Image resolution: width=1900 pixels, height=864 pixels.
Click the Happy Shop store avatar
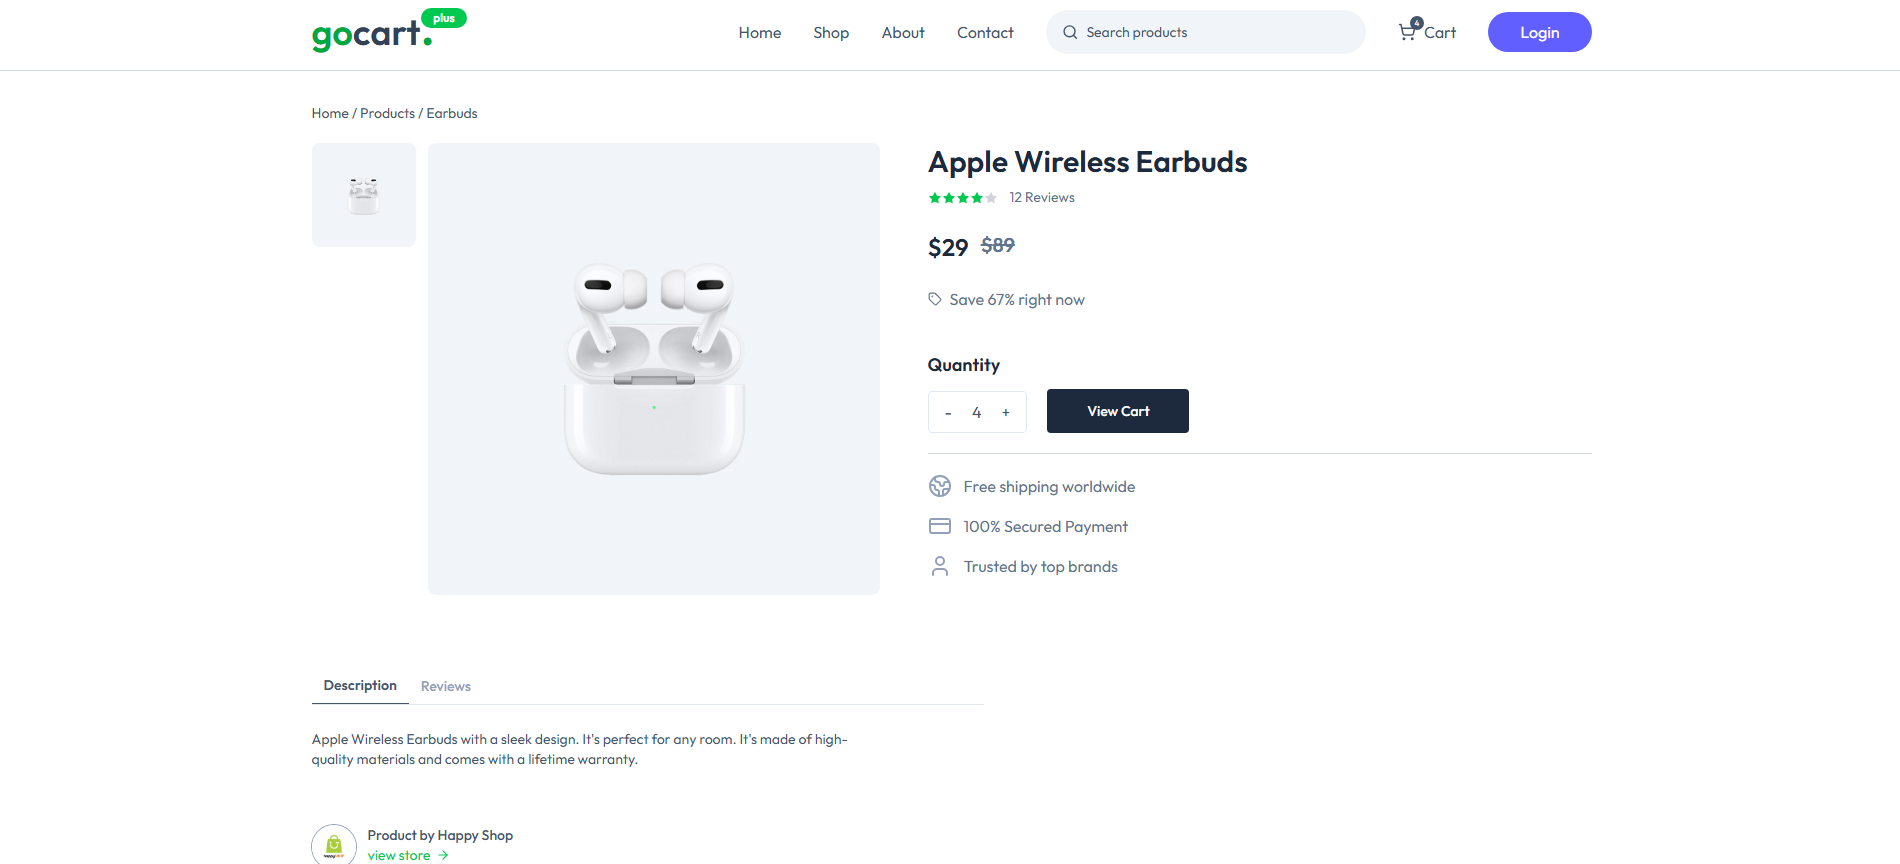coord(334,845)
